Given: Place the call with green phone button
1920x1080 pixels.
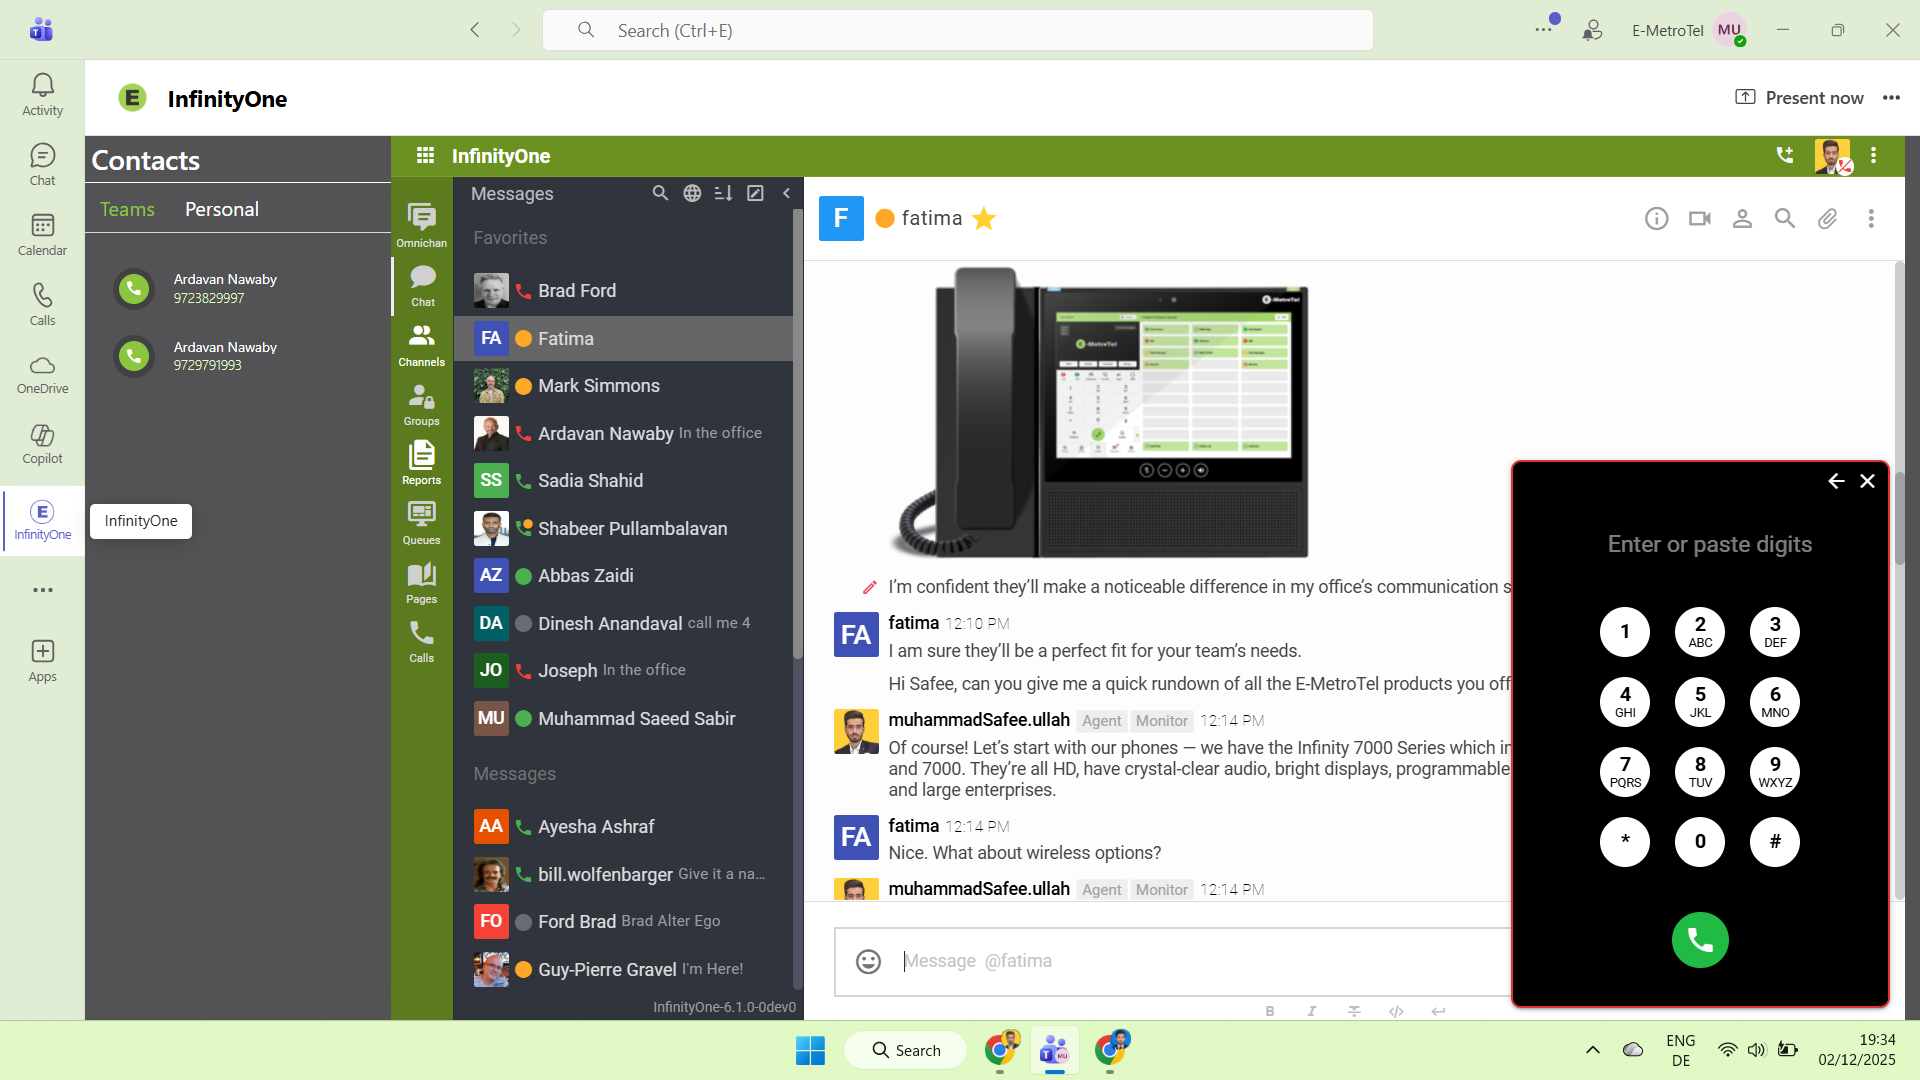Looking at the screenshot, I should click(x=1700, y=940).
